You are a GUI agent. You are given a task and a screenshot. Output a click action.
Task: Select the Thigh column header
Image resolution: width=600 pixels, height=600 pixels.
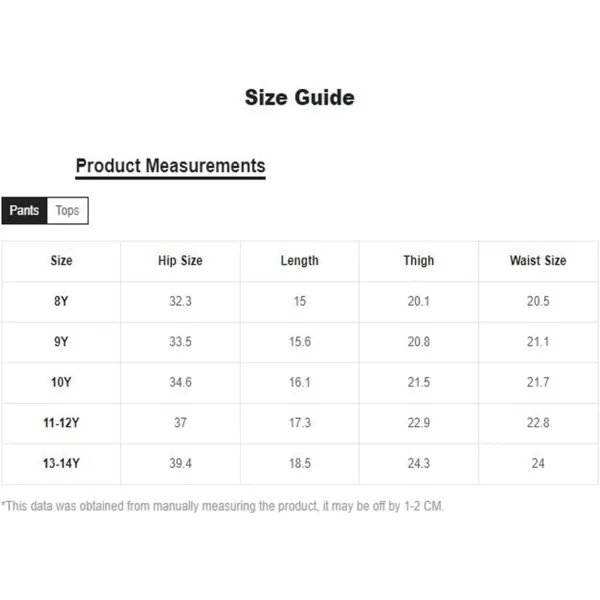pos(419,261)
